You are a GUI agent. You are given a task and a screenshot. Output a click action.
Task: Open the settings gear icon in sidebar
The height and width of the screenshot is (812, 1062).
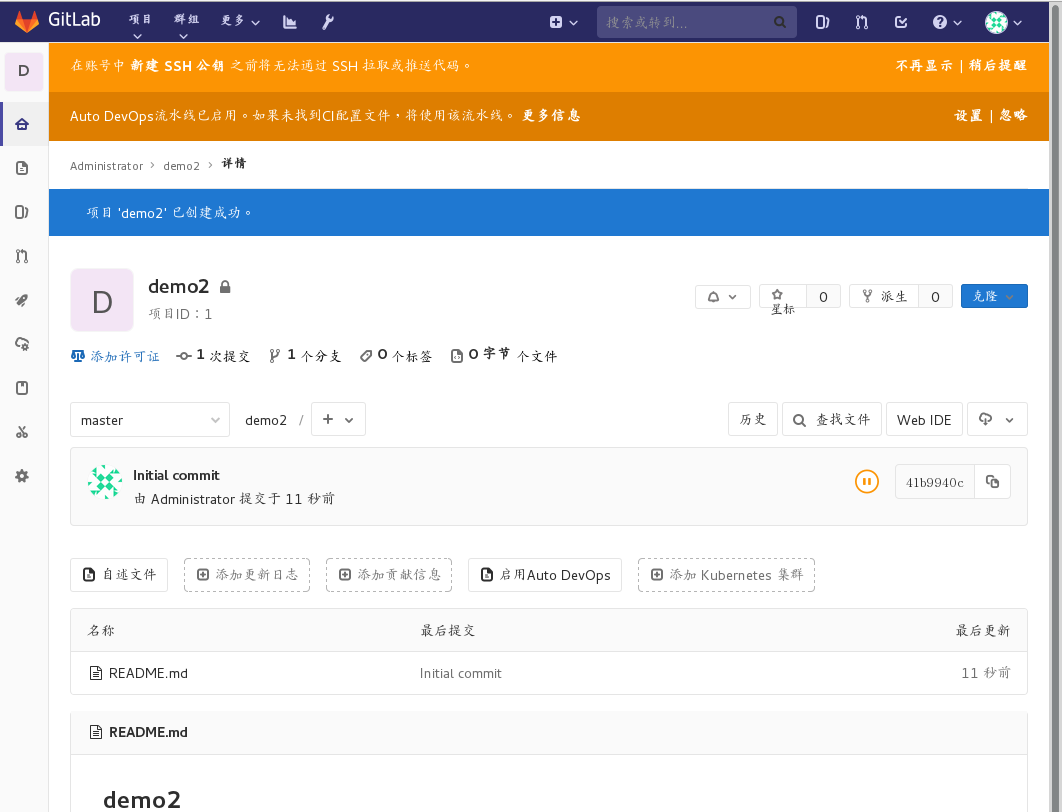(22, 476)
